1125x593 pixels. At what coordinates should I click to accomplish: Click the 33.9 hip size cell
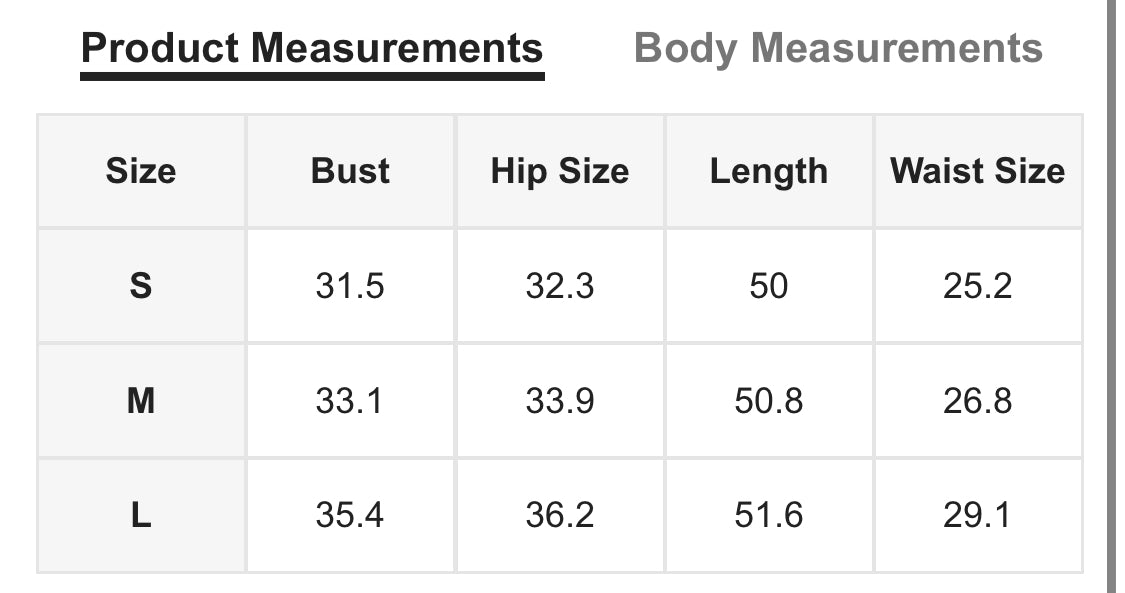click(560, 401)
